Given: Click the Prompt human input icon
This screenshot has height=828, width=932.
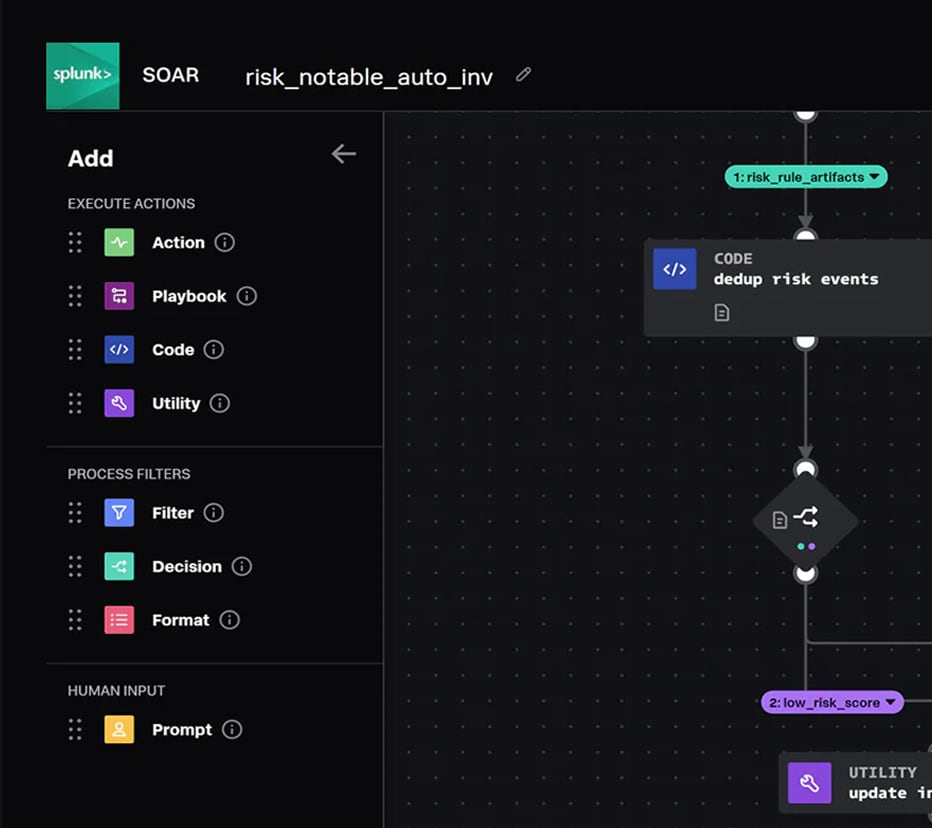Looking at the screenshot, I should (120, 729).
